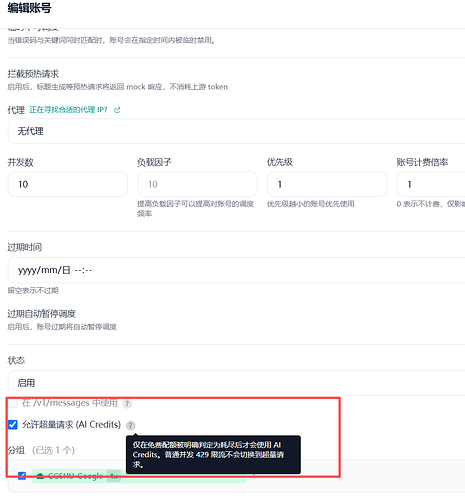Open the 代理 dropdown showing 无代理
Screen dimensions: 465x500
click(236, 131)
